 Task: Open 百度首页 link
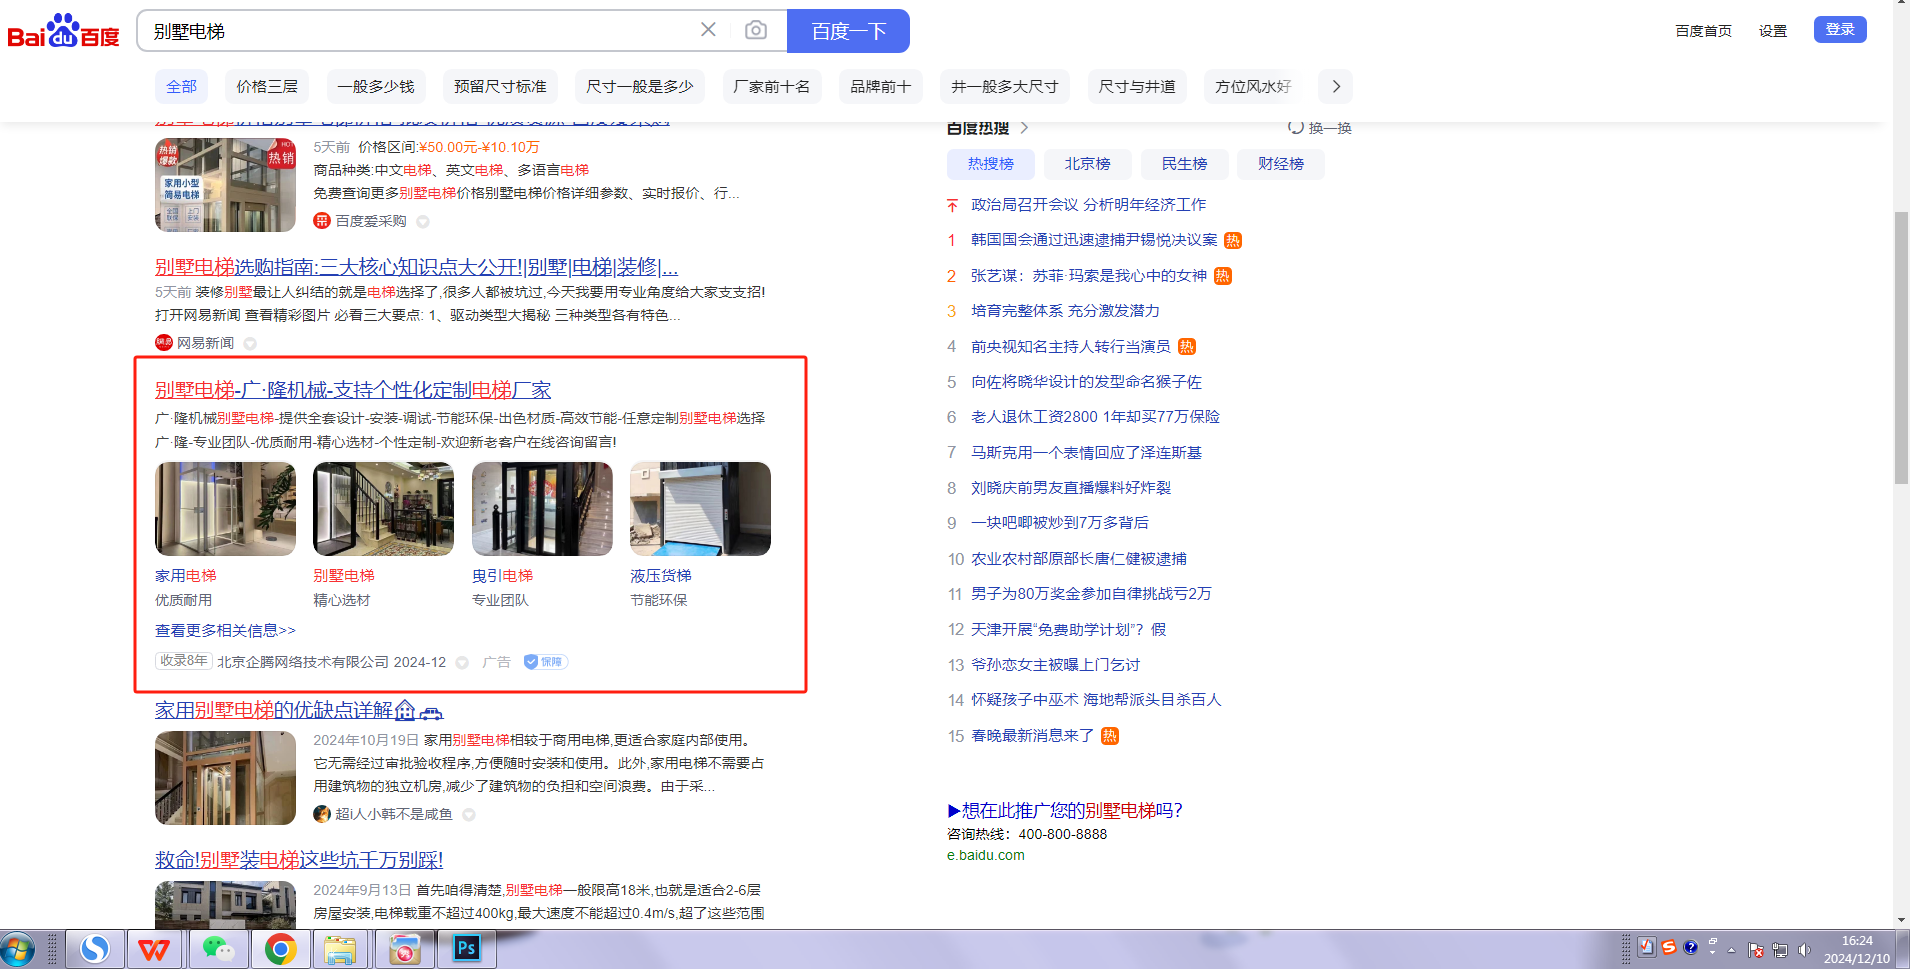(1703, 31)
